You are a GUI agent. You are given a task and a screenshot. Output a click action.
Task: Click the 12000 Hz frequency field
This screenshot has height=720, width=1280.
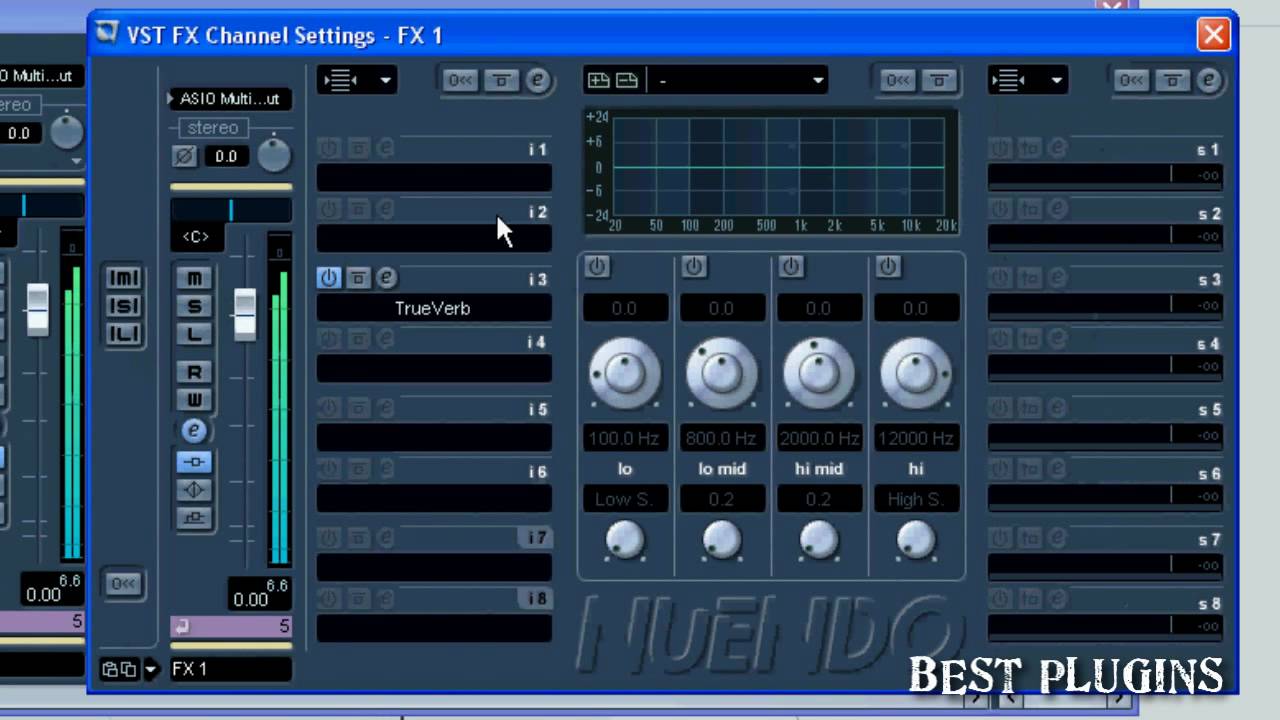[x=916, y=438]
